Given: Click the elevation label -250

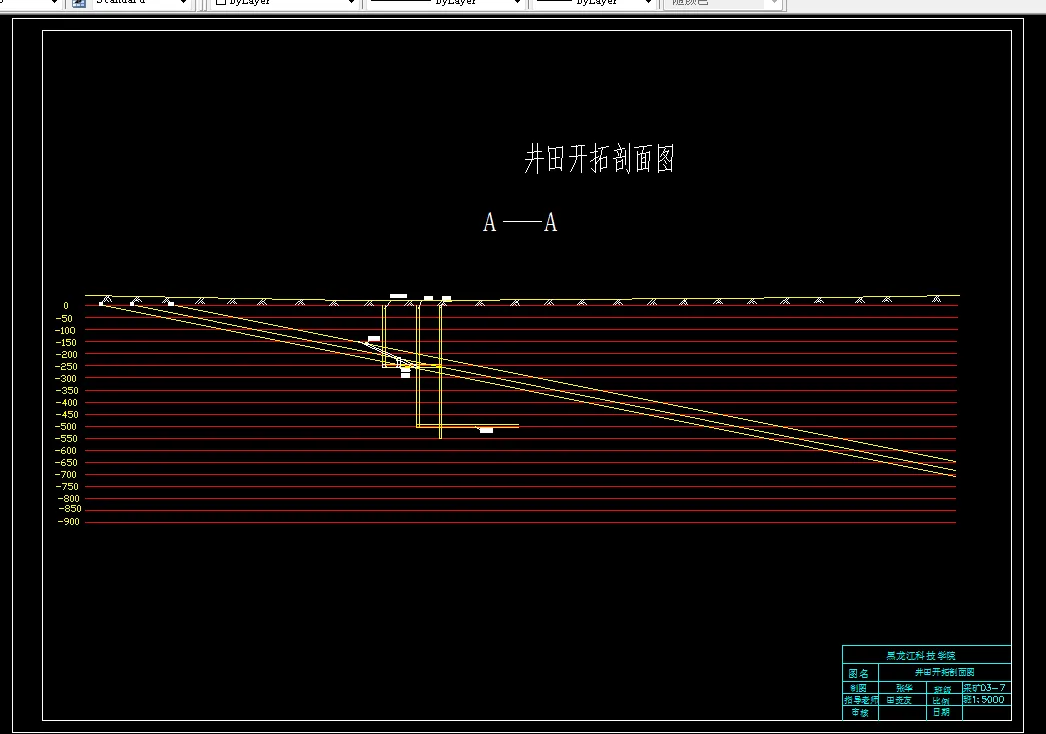Looking at the screenshot, I should click(66, 366).
